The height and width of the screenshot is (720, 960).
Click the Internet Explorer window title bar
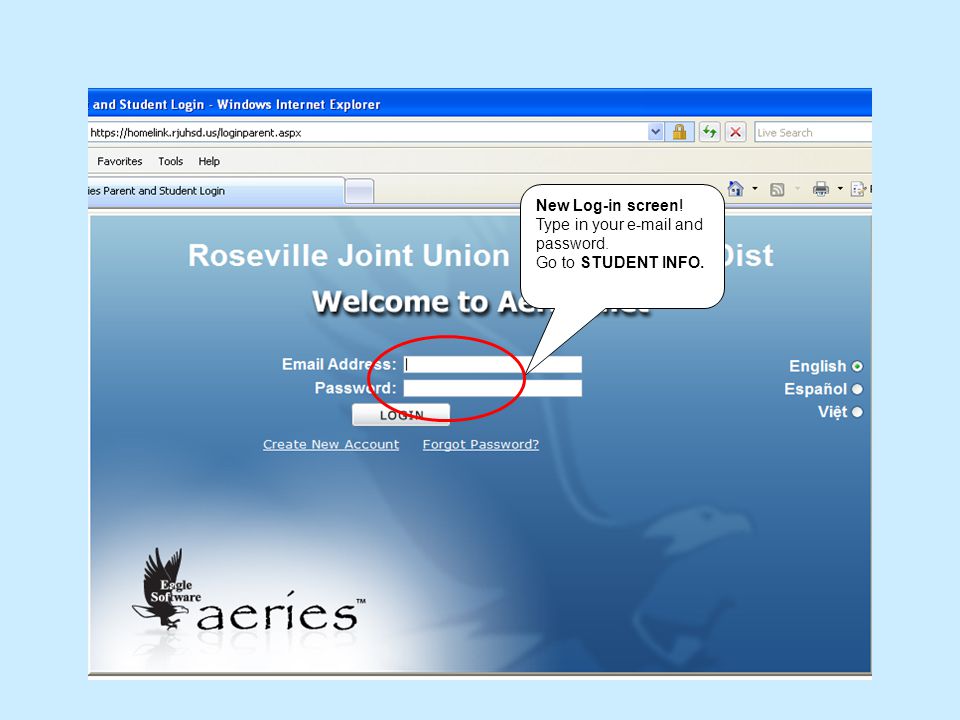(x=479, y=103)
